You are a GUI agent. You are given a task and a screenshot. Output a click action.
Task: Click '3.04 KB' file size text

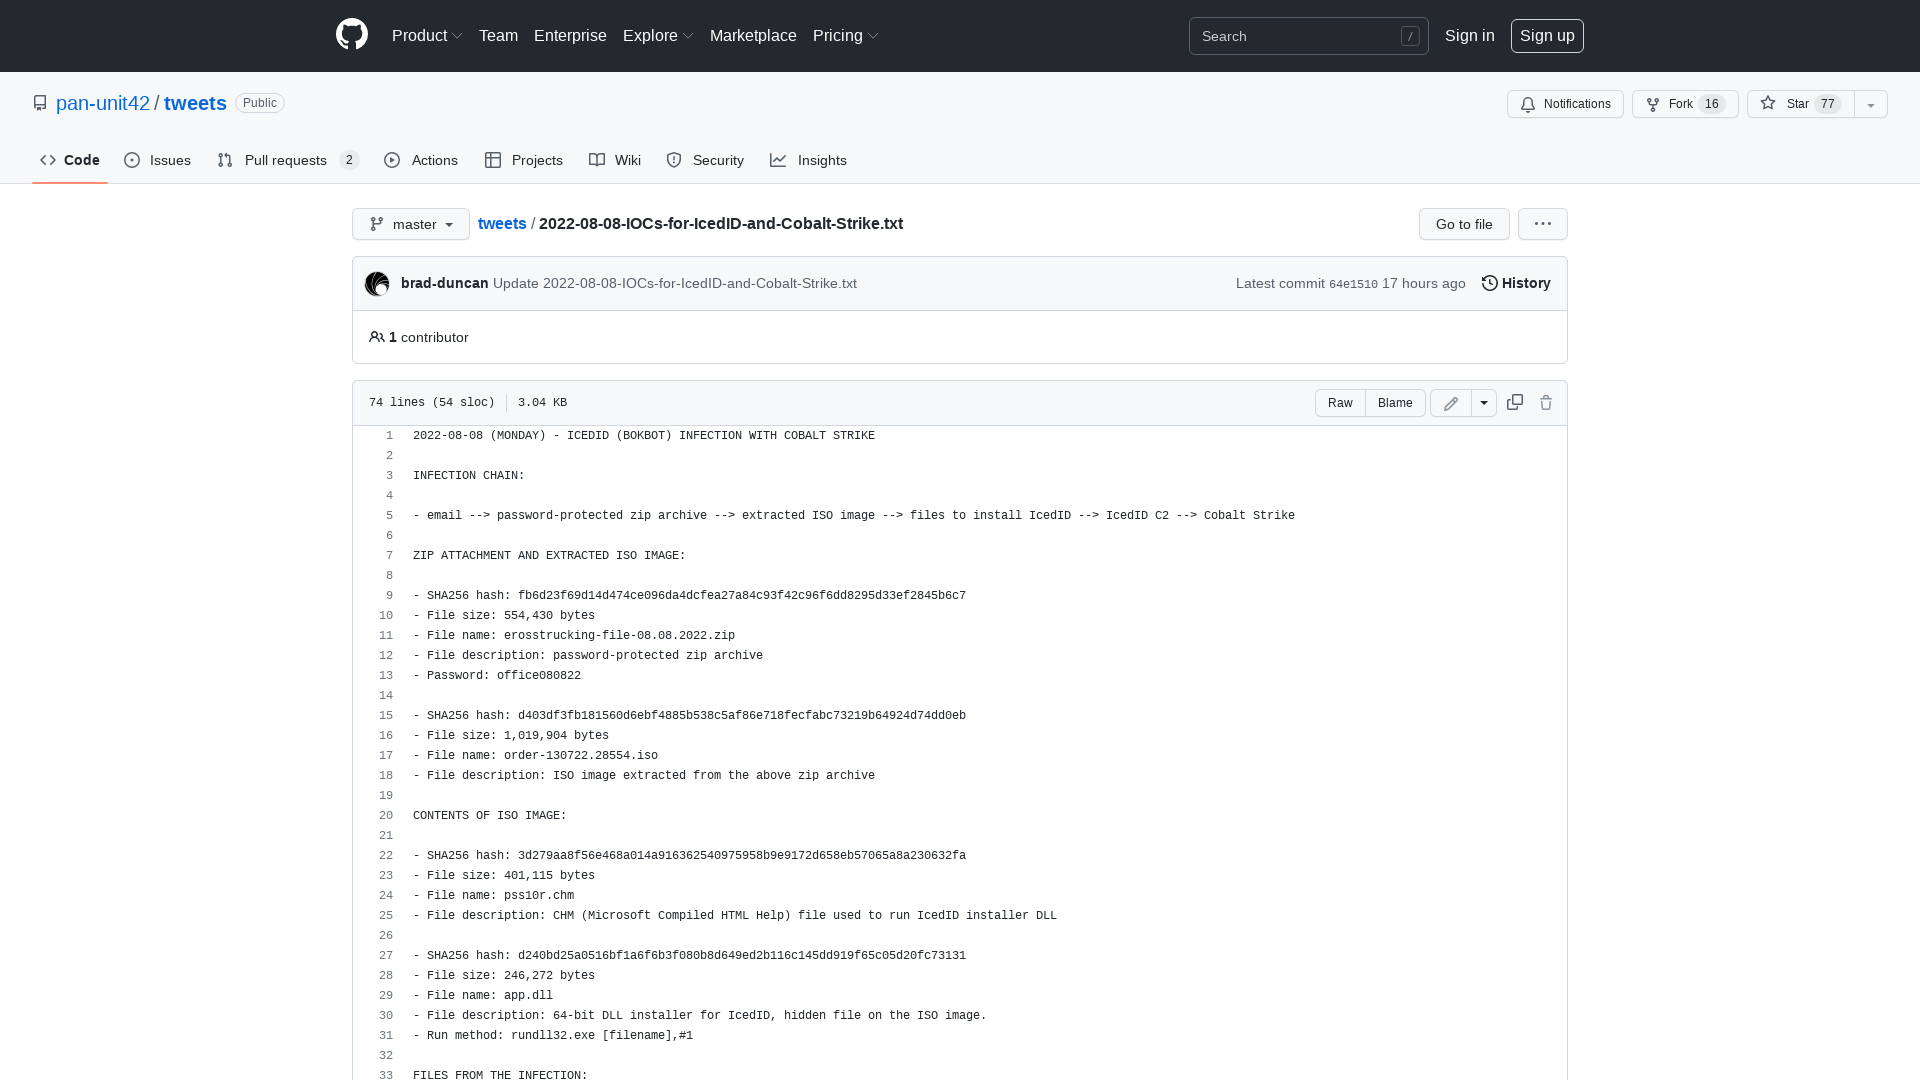pos(542,403)
